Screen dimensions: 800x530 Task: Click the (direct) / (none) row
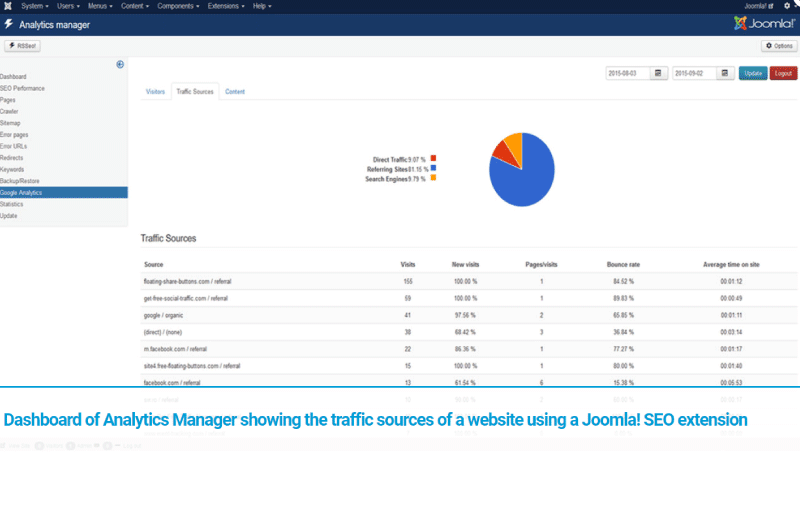click(x=469, y=332)
